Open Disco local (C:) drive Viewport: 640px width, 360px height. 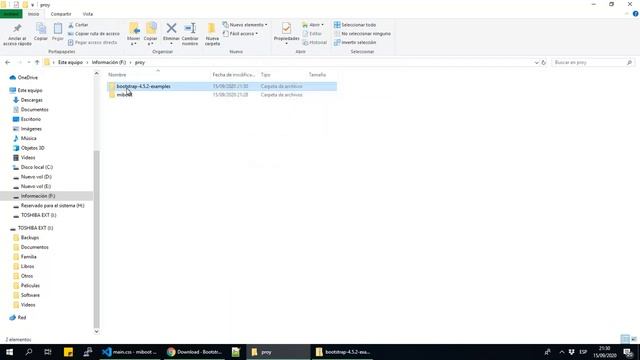[x=37, y=167]
